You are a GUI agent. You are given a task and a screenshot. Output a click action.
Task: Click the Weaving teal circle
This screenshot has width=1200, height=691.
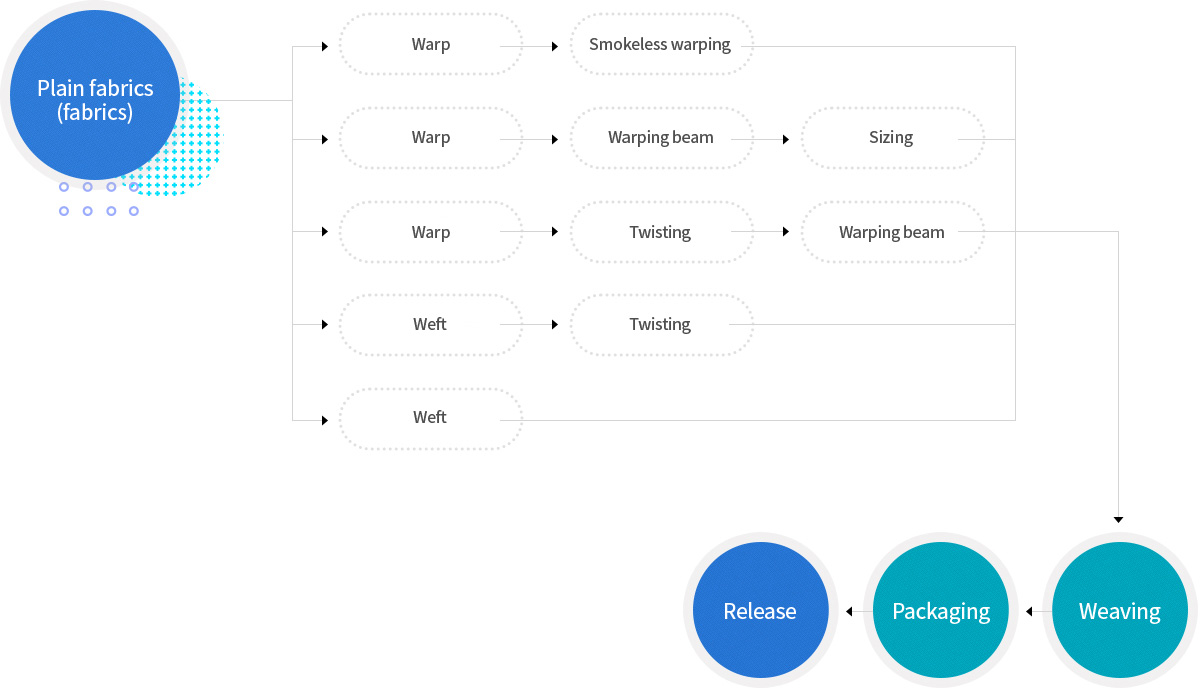click(x=1119, y=611)
